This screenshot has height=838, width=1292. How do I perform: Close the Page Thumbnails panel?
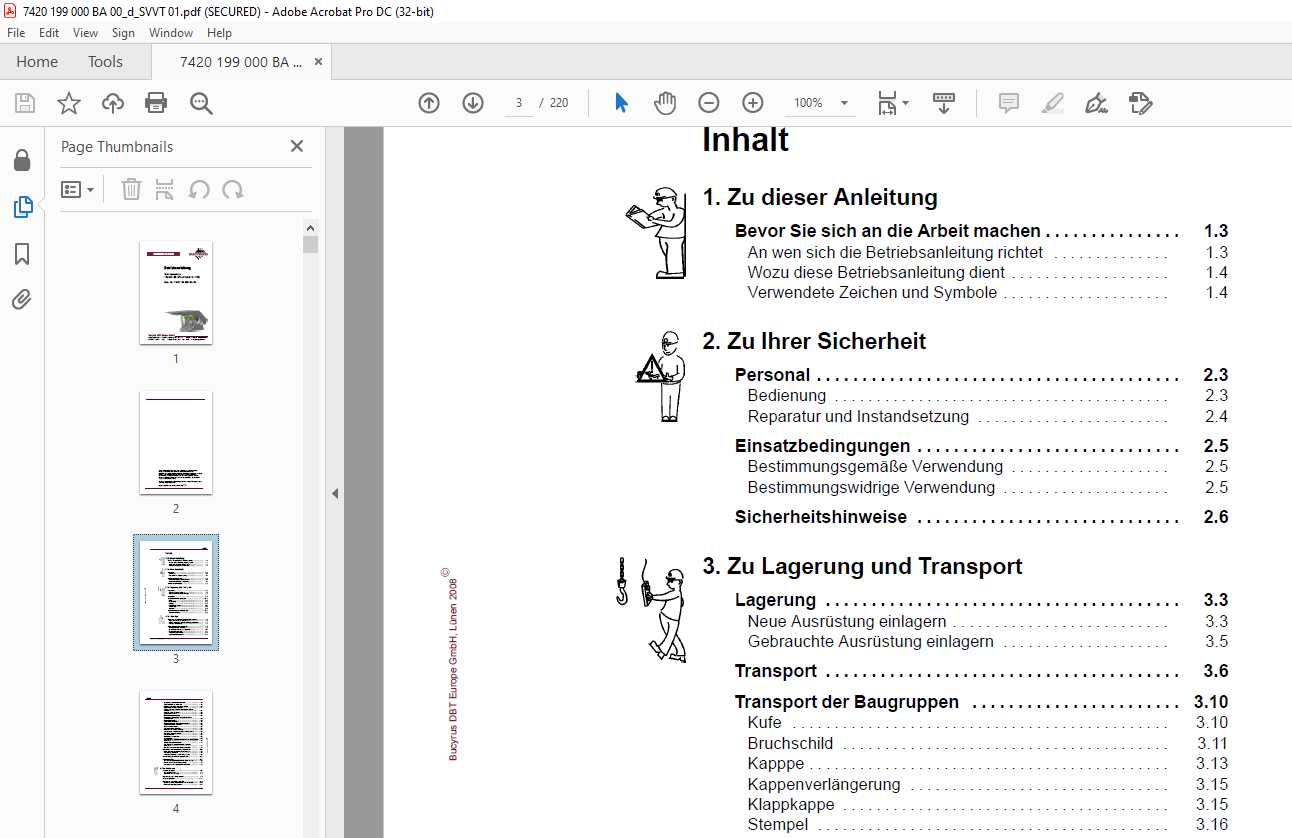297,146
